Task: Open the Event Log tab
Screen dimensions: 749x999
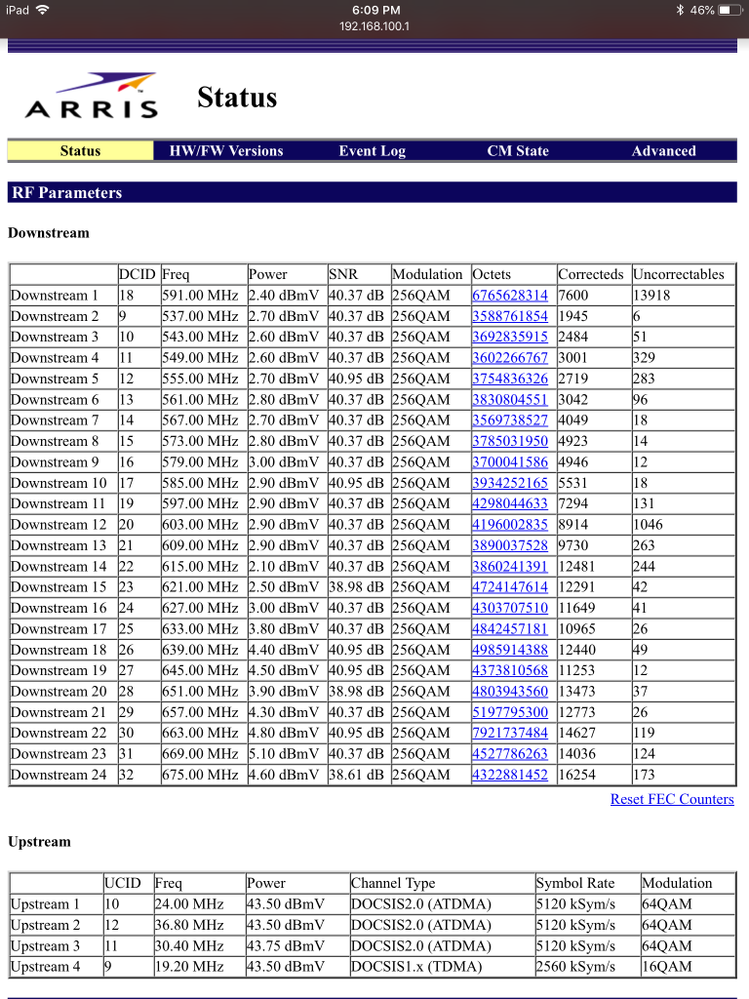Action: [372, 151]
